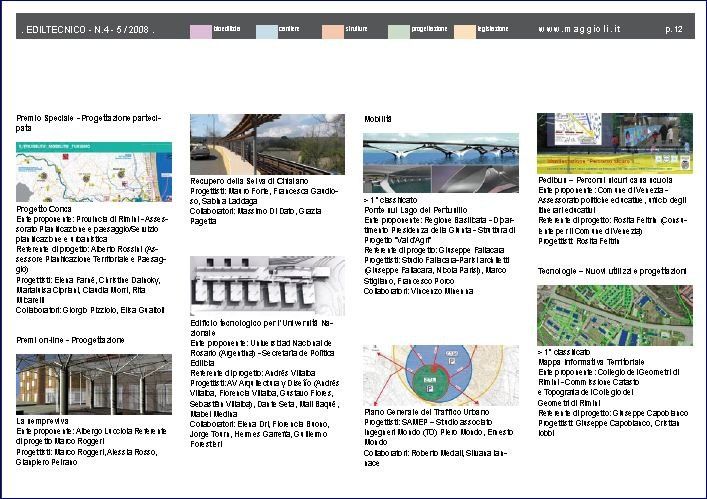
Task: Open the Piano Generale del Traffico Urbano diagram
Action: (x=441, y=375)
